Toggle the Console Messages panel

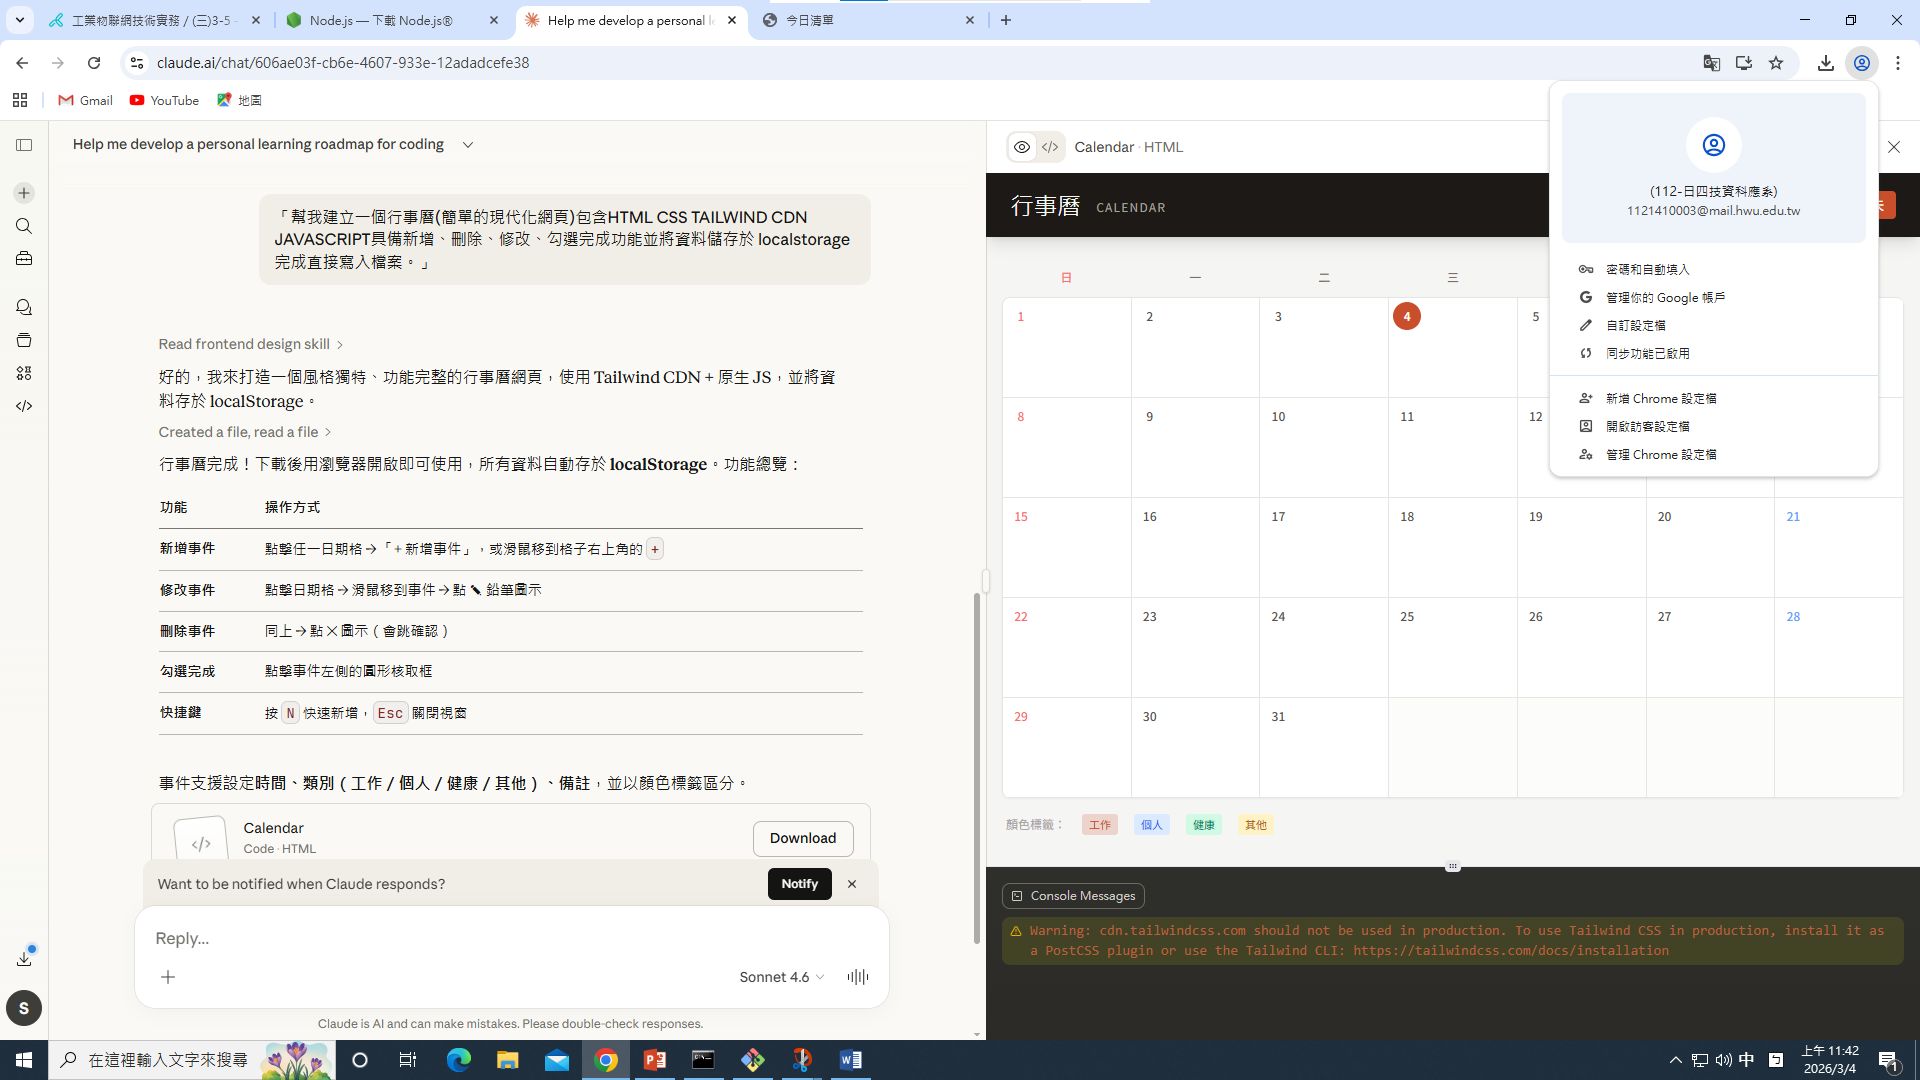(1073, 896)
